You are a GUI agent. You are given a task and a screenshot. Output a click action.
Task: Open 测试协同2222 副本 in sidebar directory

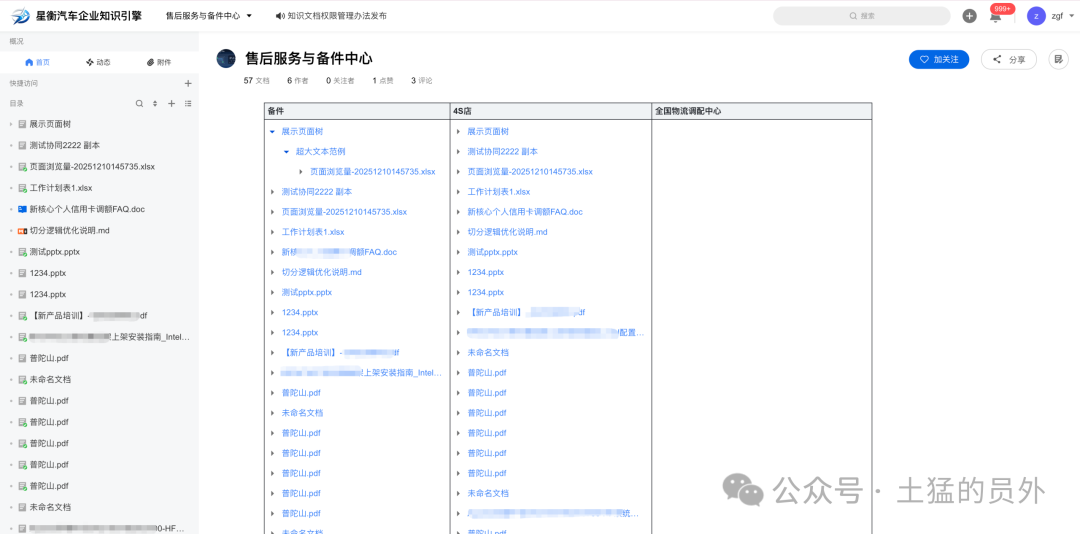pyautogui.click(x=65, y=145)
